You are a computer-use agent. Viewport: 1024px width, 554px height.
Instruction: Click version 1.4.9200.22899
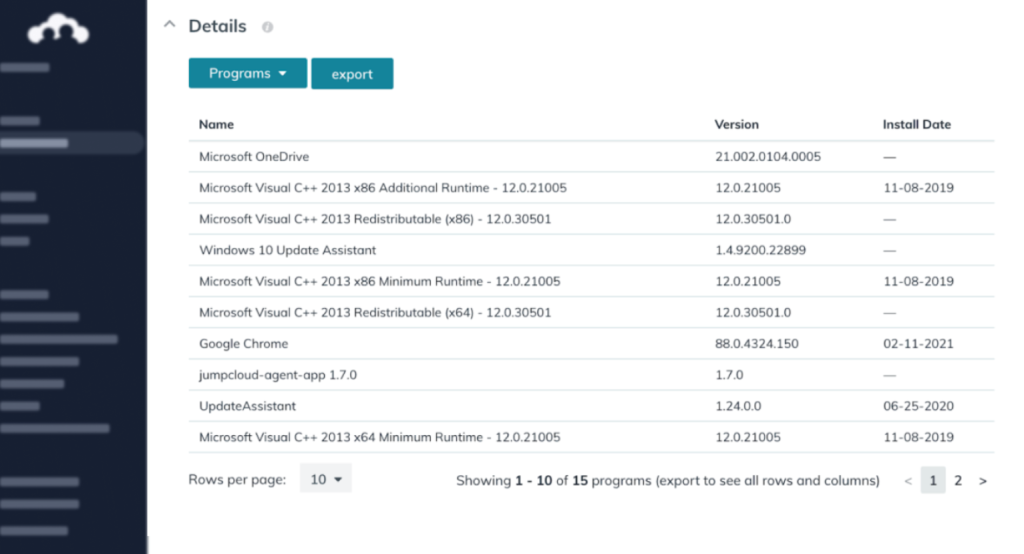pos(761,250)
